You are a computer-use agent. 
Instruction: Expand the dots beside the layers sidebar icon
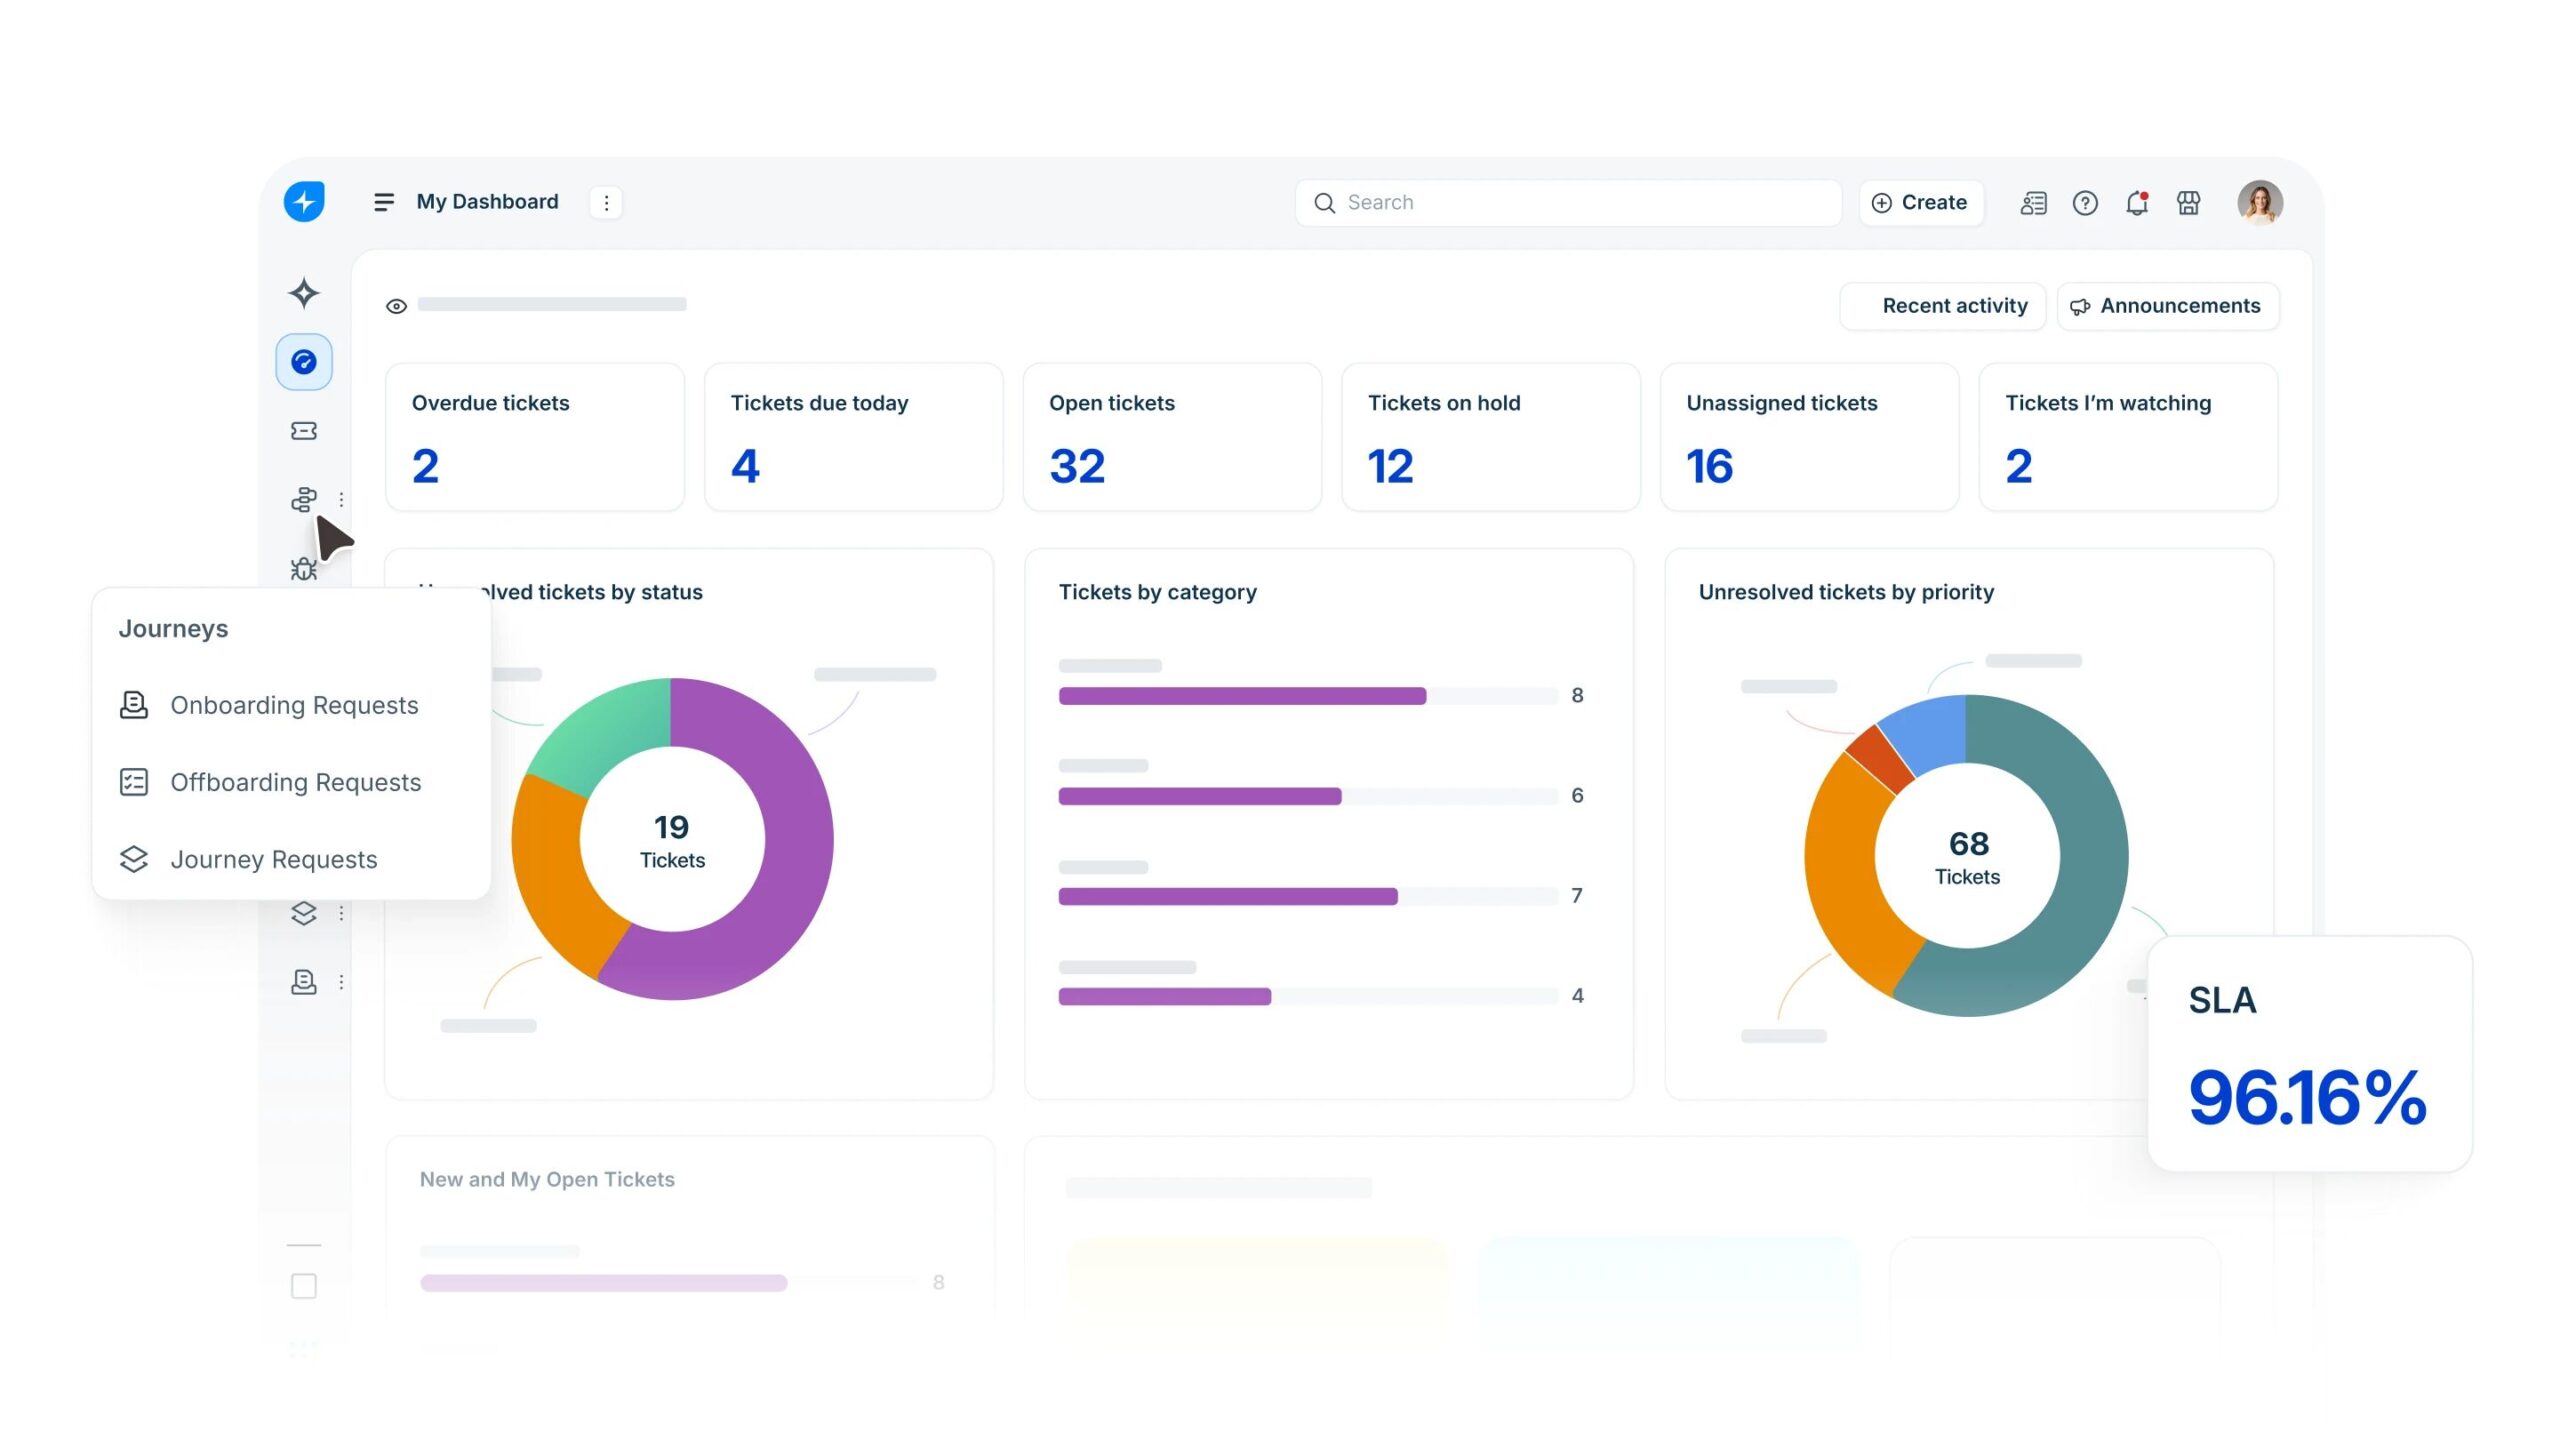pyautogui.click(x=341, y=913)
